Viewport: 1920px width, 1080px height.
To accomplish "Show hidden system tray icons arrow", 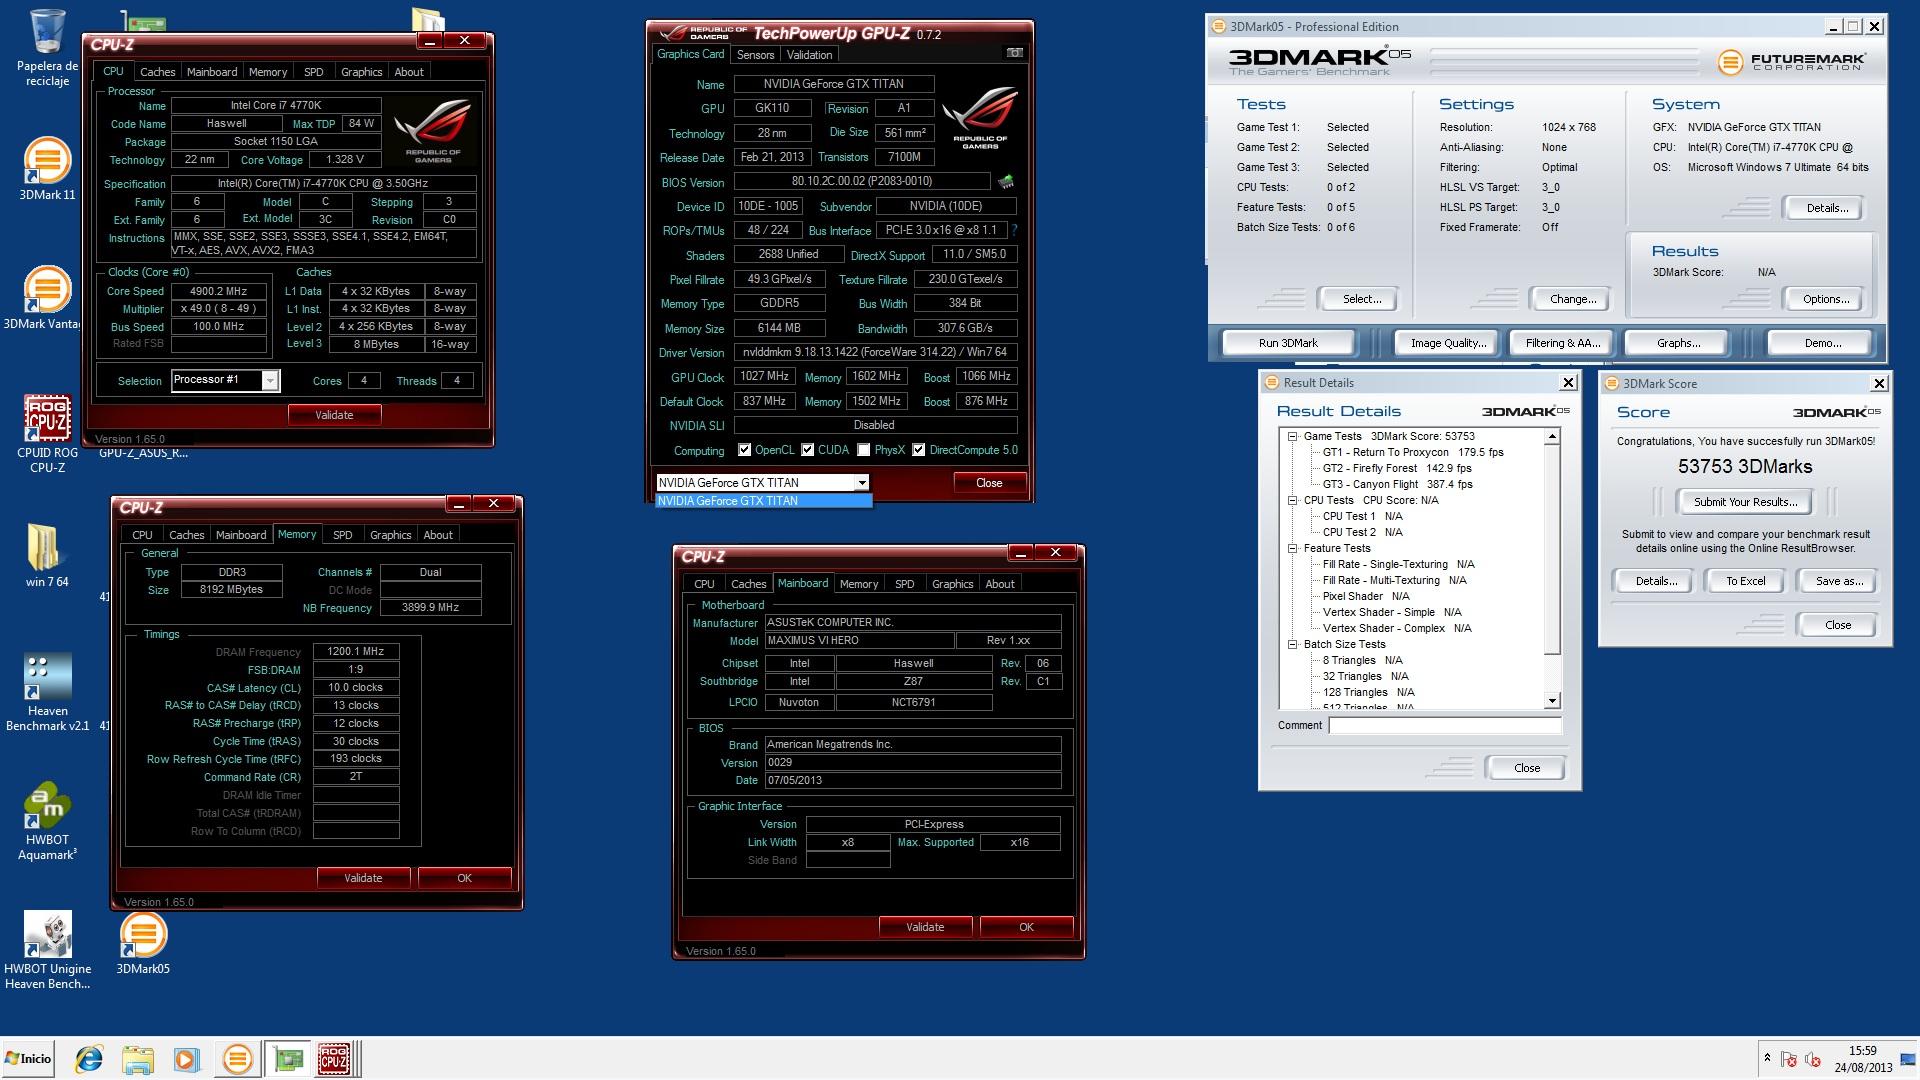I will [1767, 1058].
